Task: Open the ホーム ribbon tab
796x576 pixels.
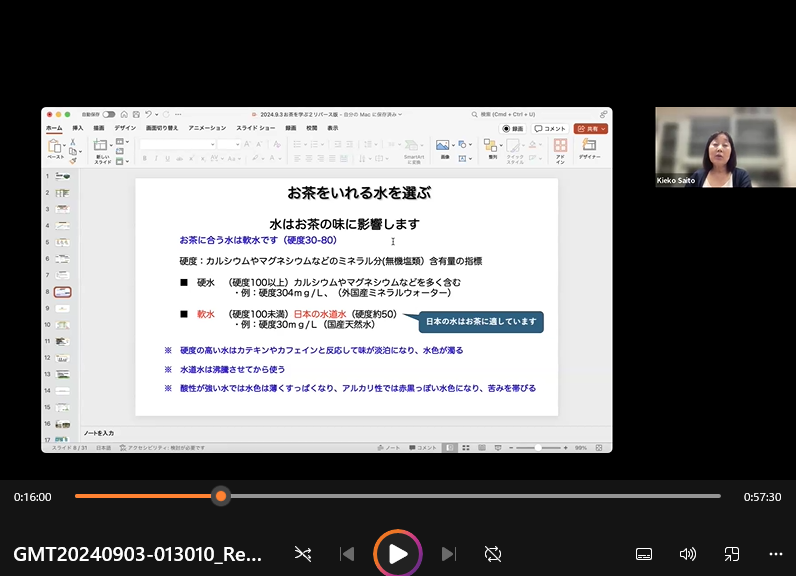Action: (54, 128)
